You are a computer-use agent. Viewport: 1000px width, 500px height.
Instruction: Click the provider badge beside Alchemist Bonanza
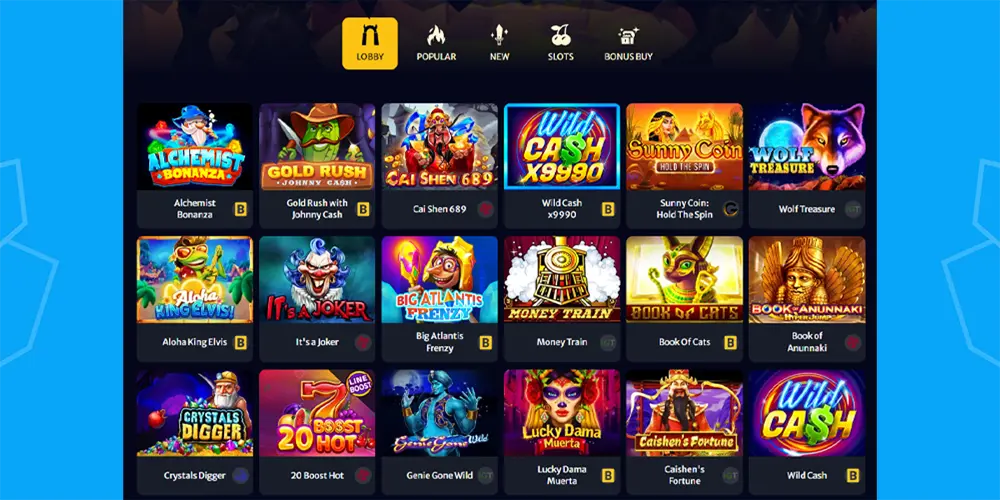pos(240,209)
